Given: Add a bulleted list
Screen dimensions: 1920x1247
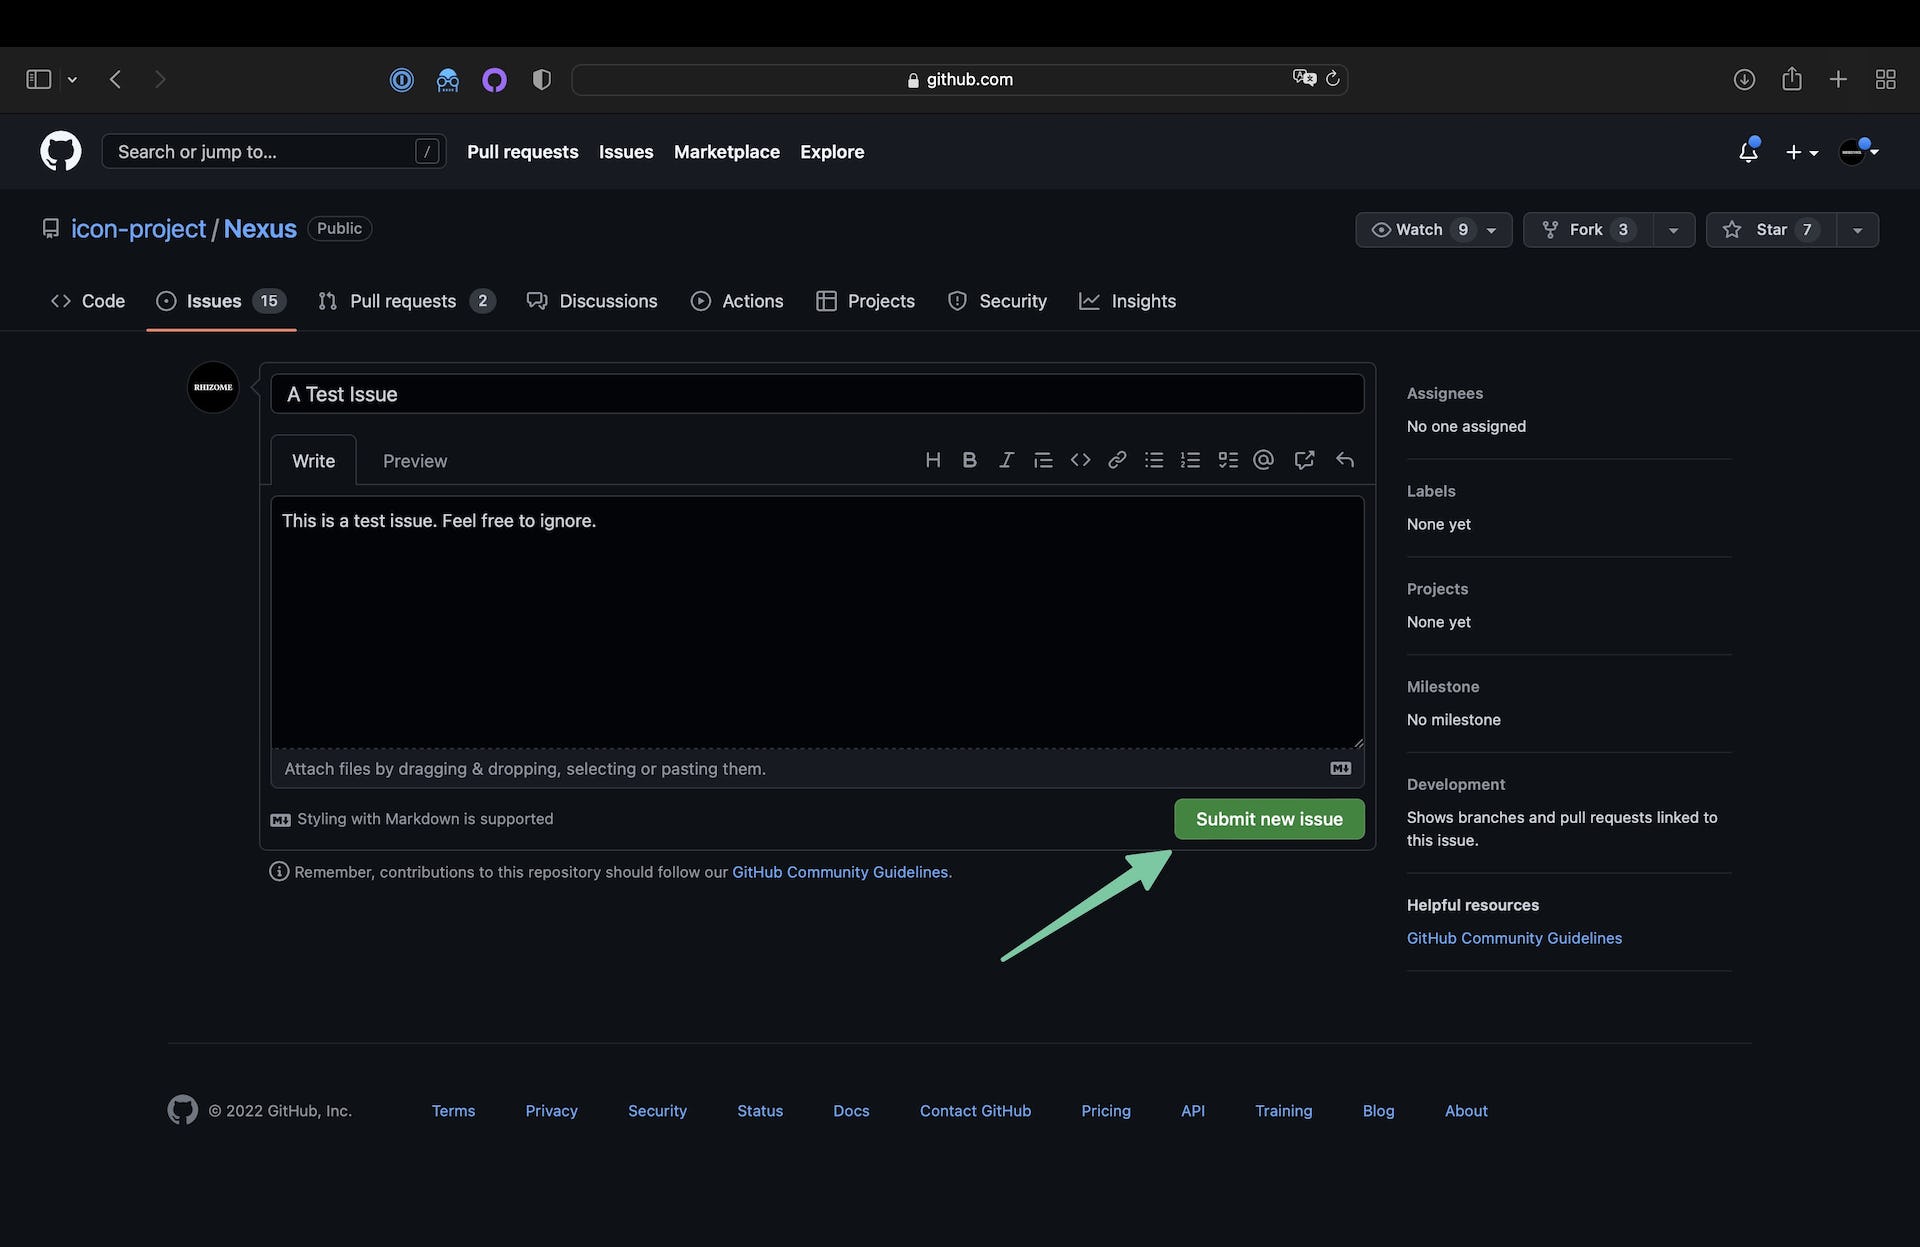Looking at the screenshot, I should [x=1154, y=460].
